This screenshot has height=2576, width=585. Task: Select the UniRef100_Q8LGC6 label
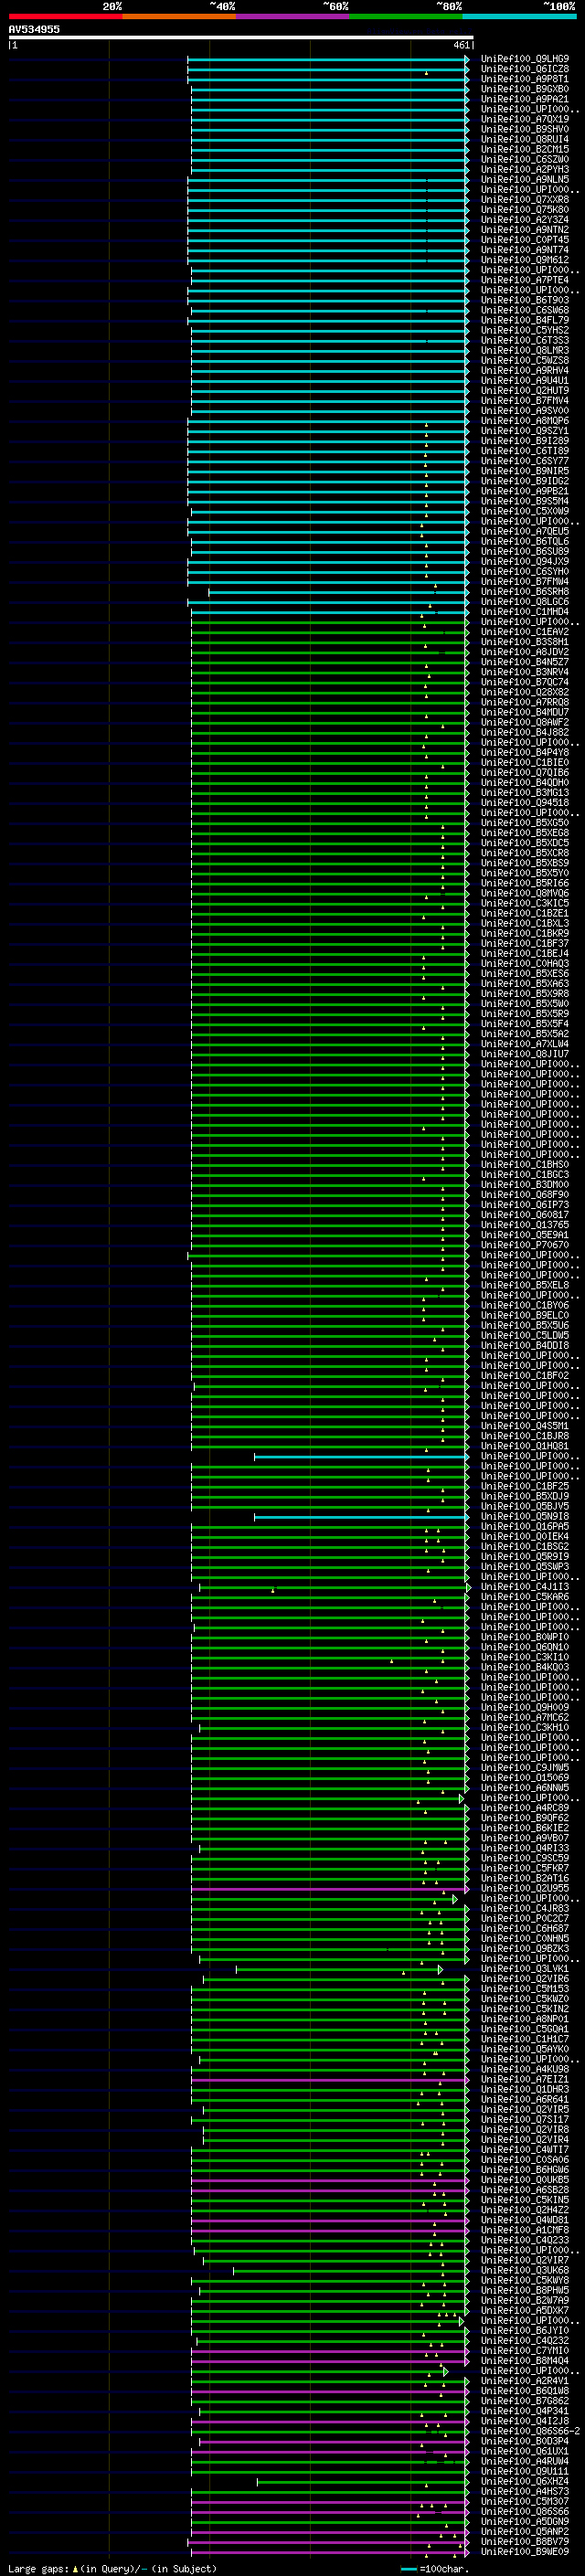pyautogui.click(x=525, y=602)
